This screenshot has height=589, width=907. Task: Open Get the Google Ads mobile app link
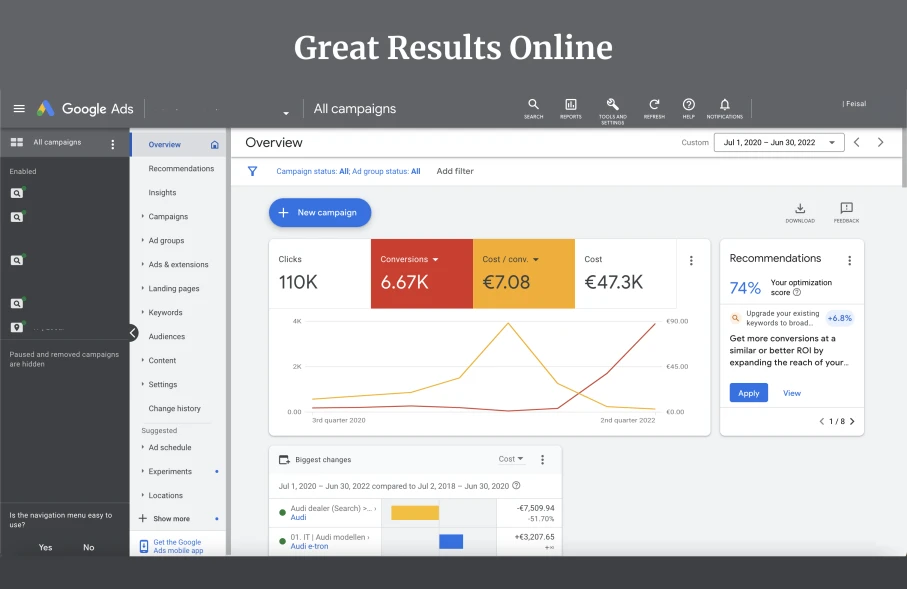tap(178, 546)
